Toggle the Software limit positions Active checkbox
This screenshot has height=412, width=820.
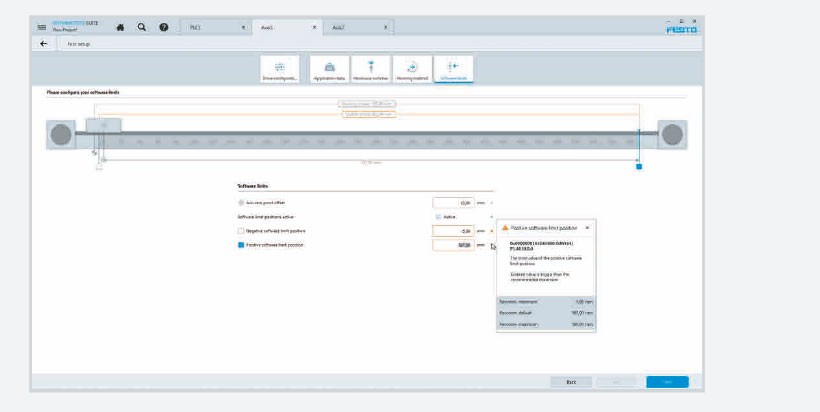[x=438, y=216]
